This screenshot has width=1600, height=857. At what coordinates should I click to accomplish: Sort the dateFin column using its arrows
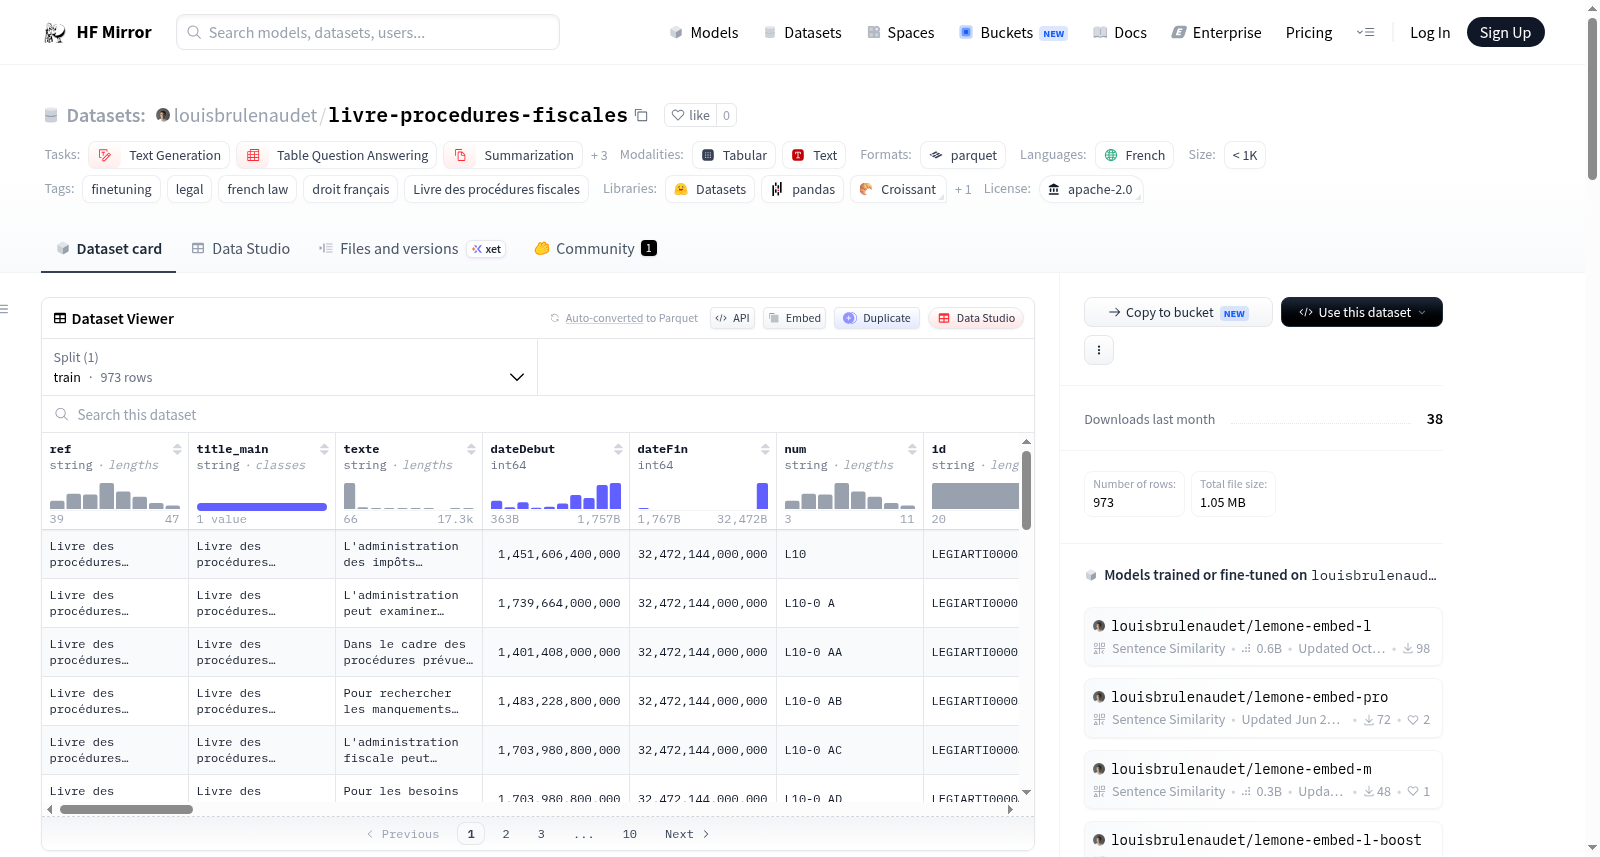coord(765,449)
